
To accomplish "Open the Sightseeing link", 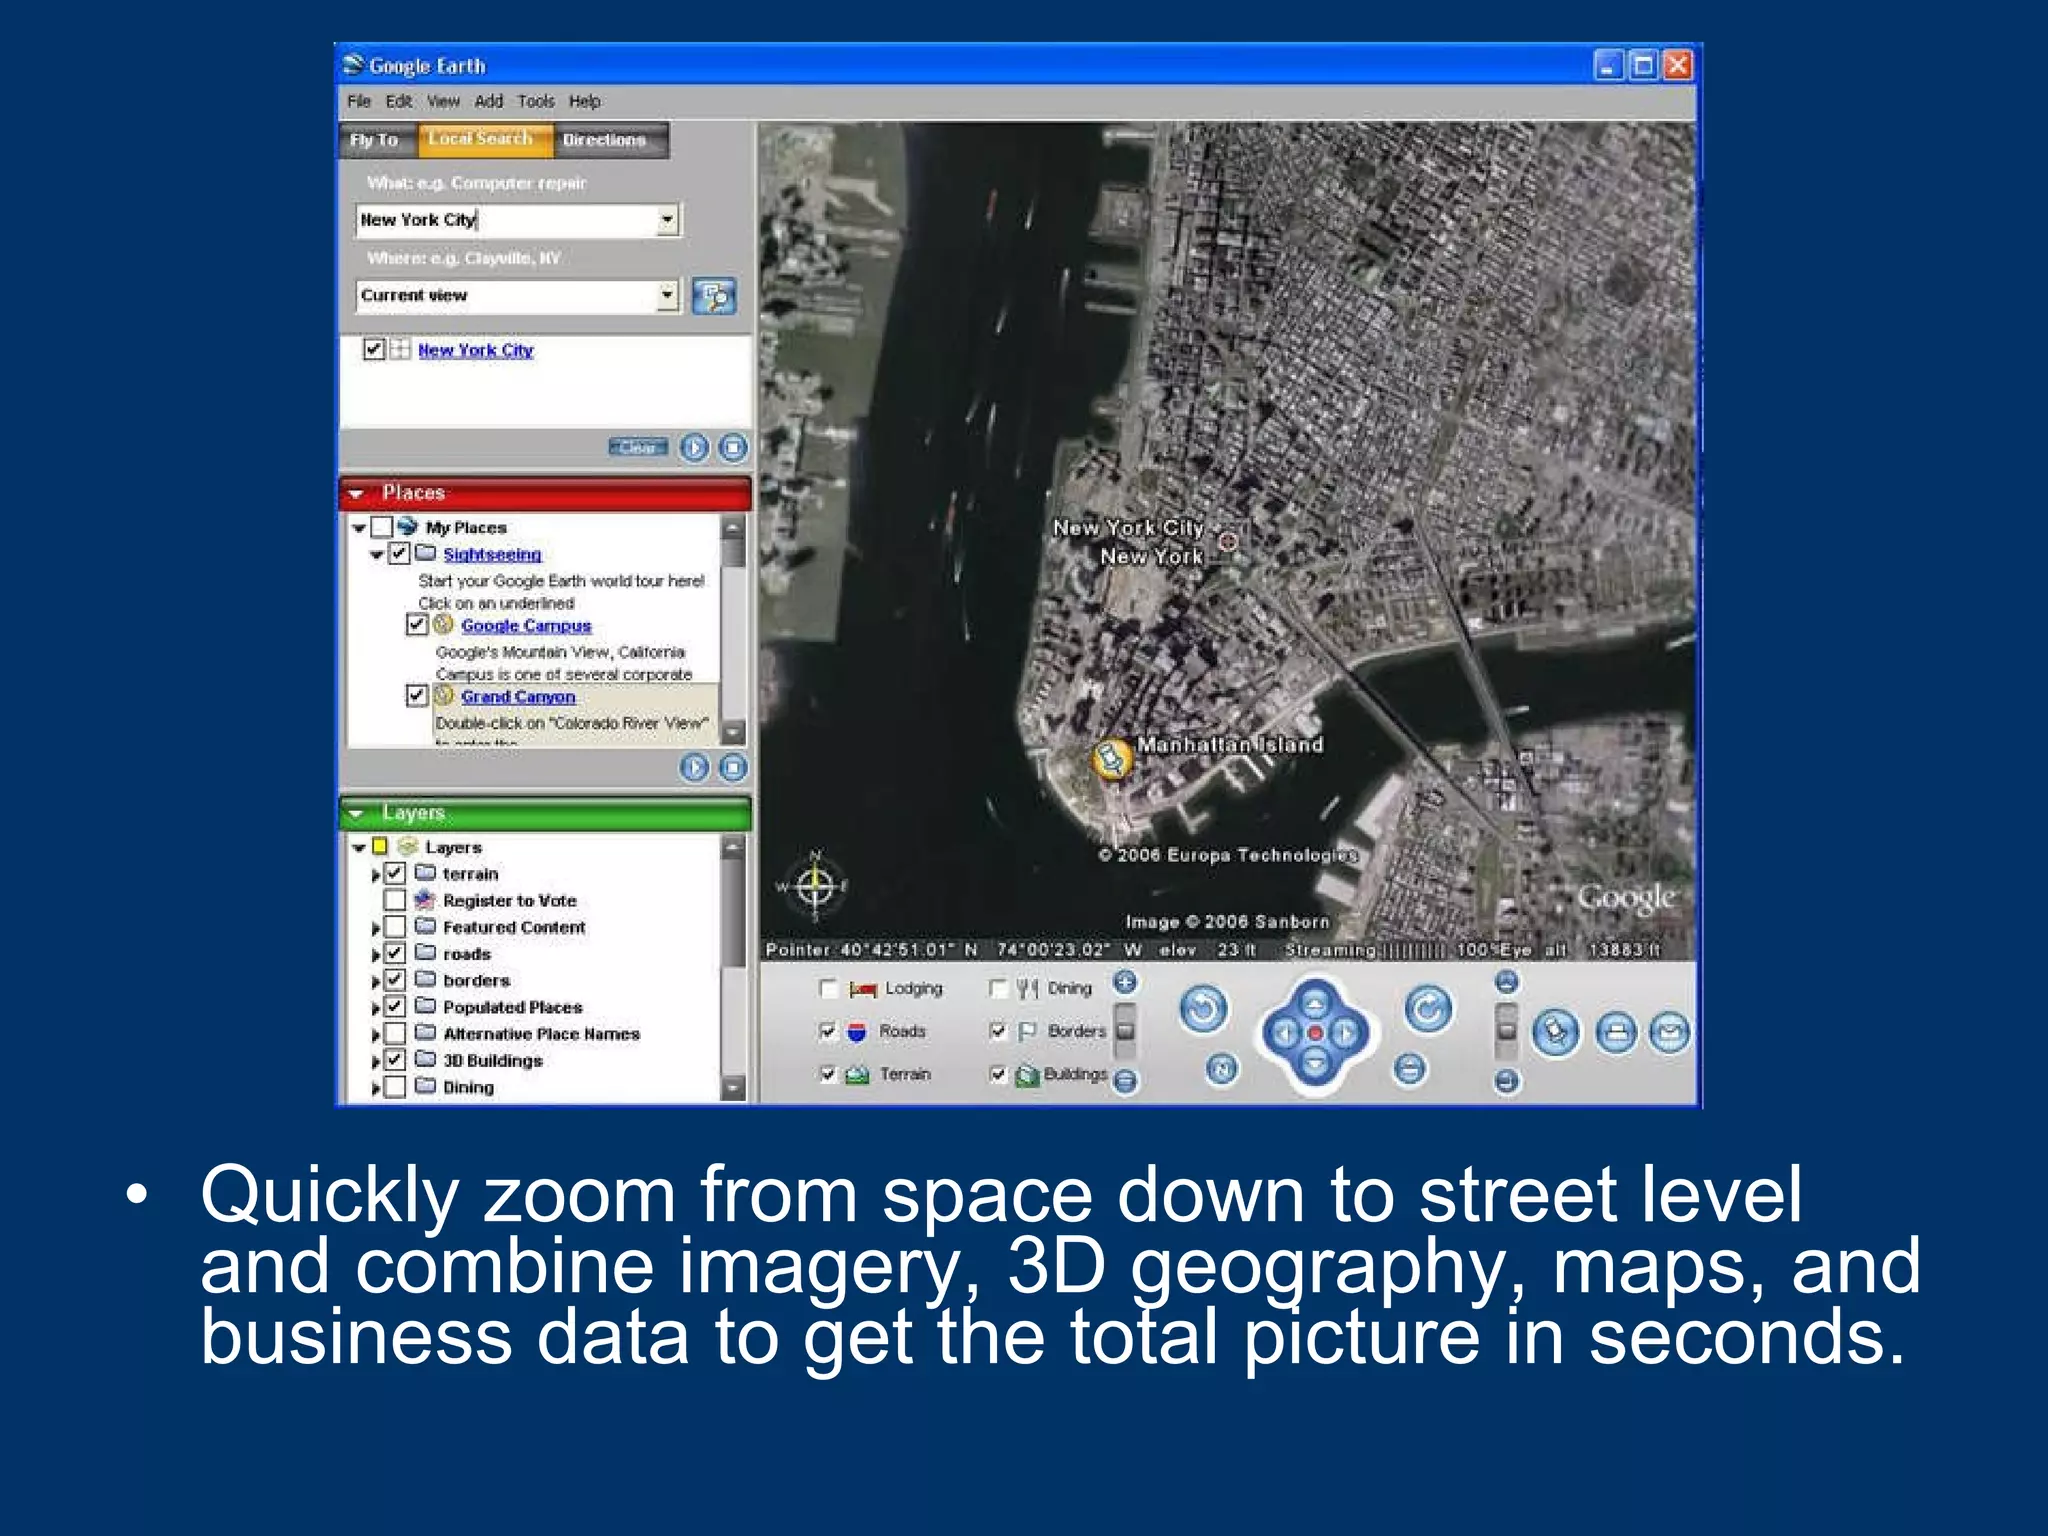I will coord(492,554).
